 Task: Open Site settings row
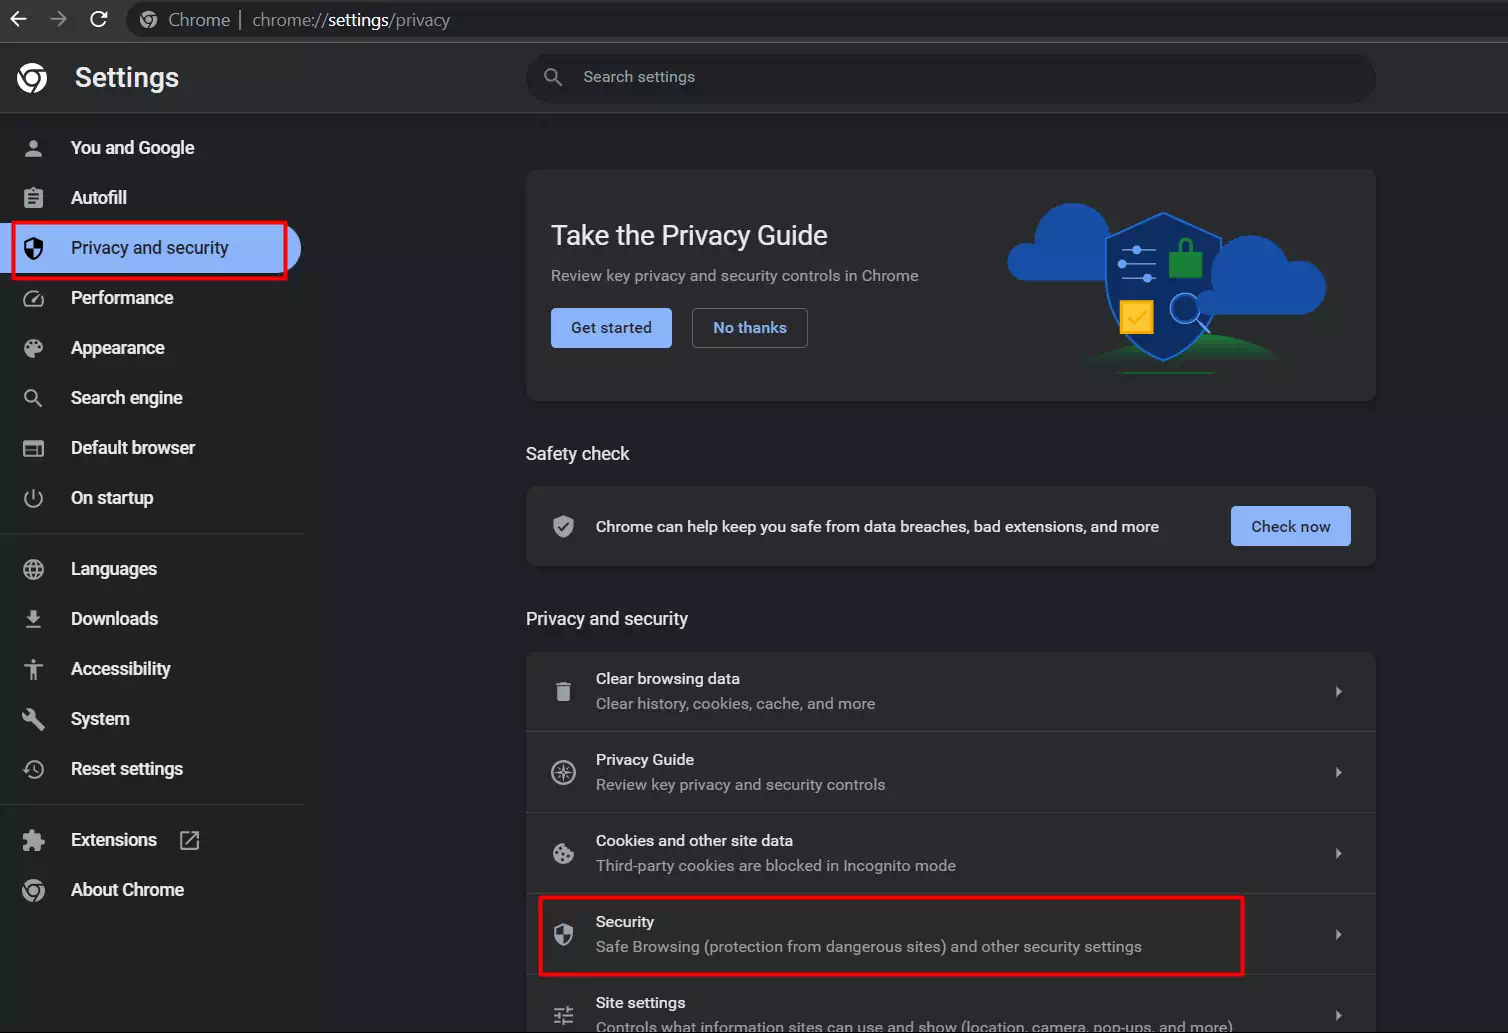(951, 1004)
